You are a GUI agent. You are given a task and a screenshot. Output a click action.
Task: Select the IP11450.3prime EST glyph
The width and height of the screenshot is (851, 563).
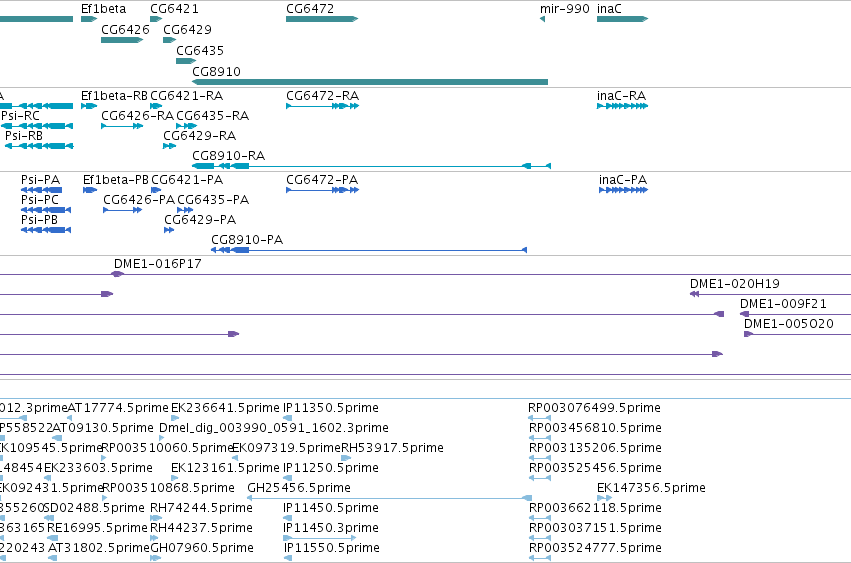tap(320, 538)
